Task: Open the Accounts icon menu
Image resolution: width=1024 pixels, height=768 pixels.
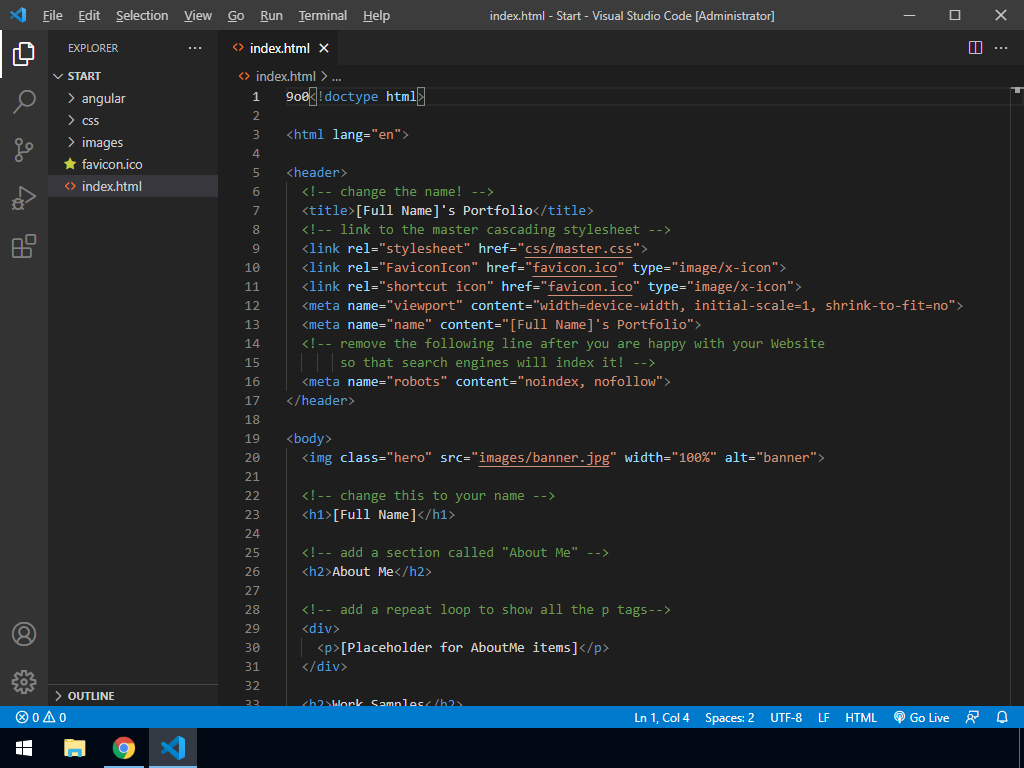Action: [x=24, y=634]
